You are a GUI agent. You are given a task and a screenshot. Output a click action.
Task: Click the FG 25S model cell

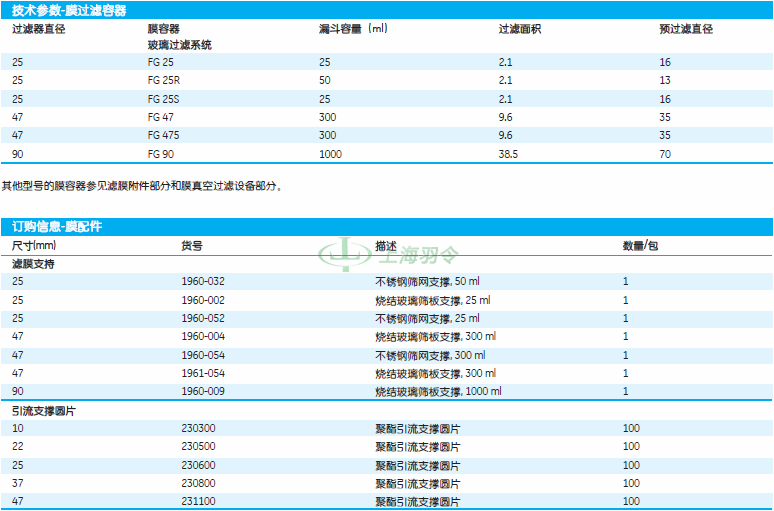(163, 99)
